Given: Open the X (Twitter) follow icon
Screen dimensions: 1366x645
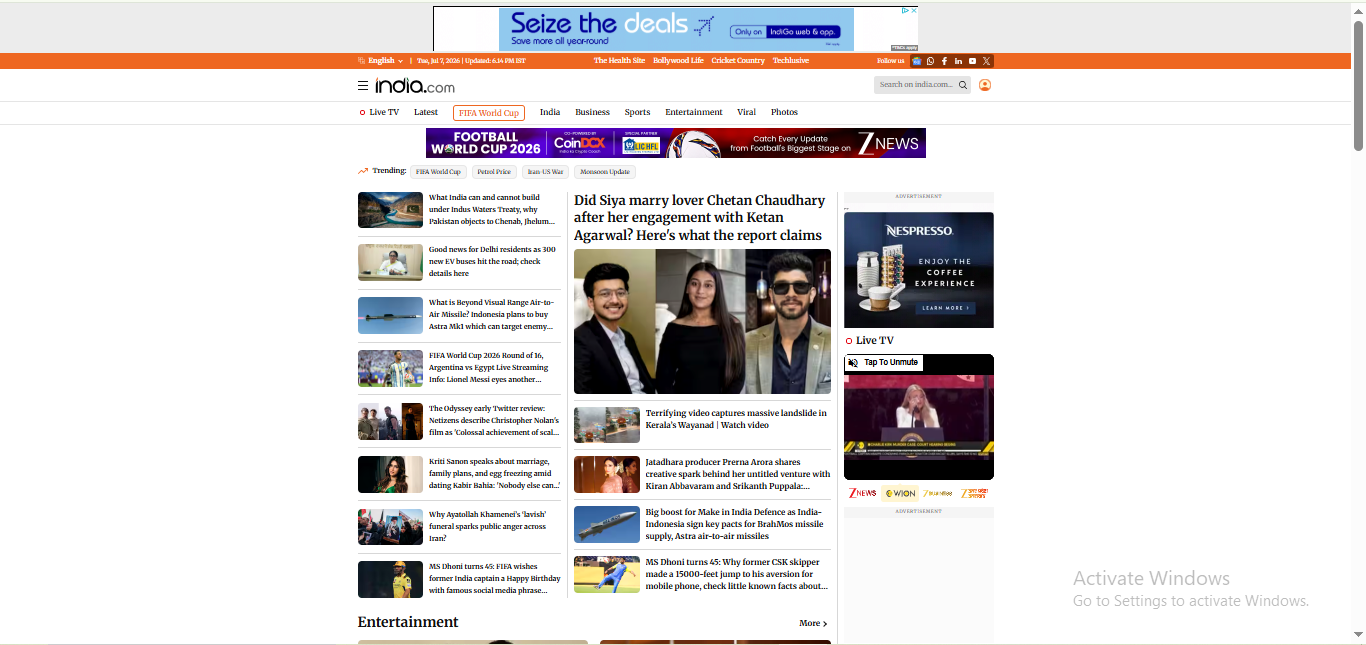Looking at the screenshot, I should [986, 61].
